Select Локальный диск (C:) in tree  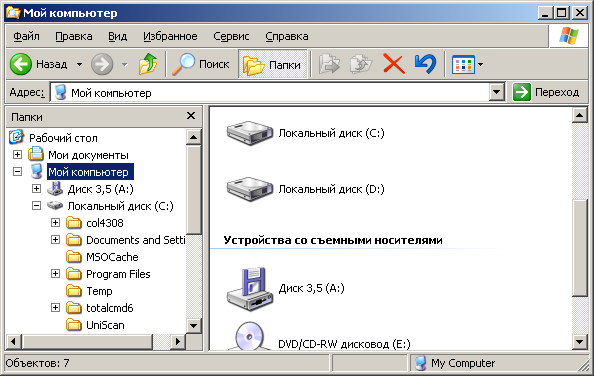[x=120, y=206]
